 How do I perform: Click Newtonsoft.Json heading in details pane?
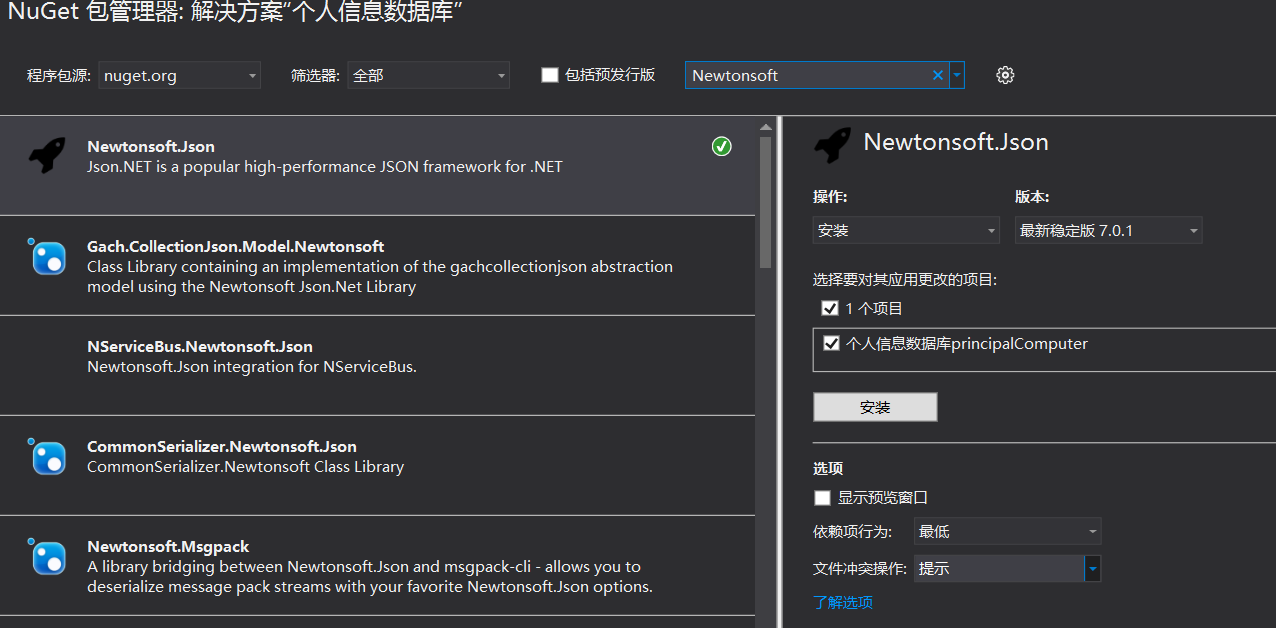(x=956, y=142)
